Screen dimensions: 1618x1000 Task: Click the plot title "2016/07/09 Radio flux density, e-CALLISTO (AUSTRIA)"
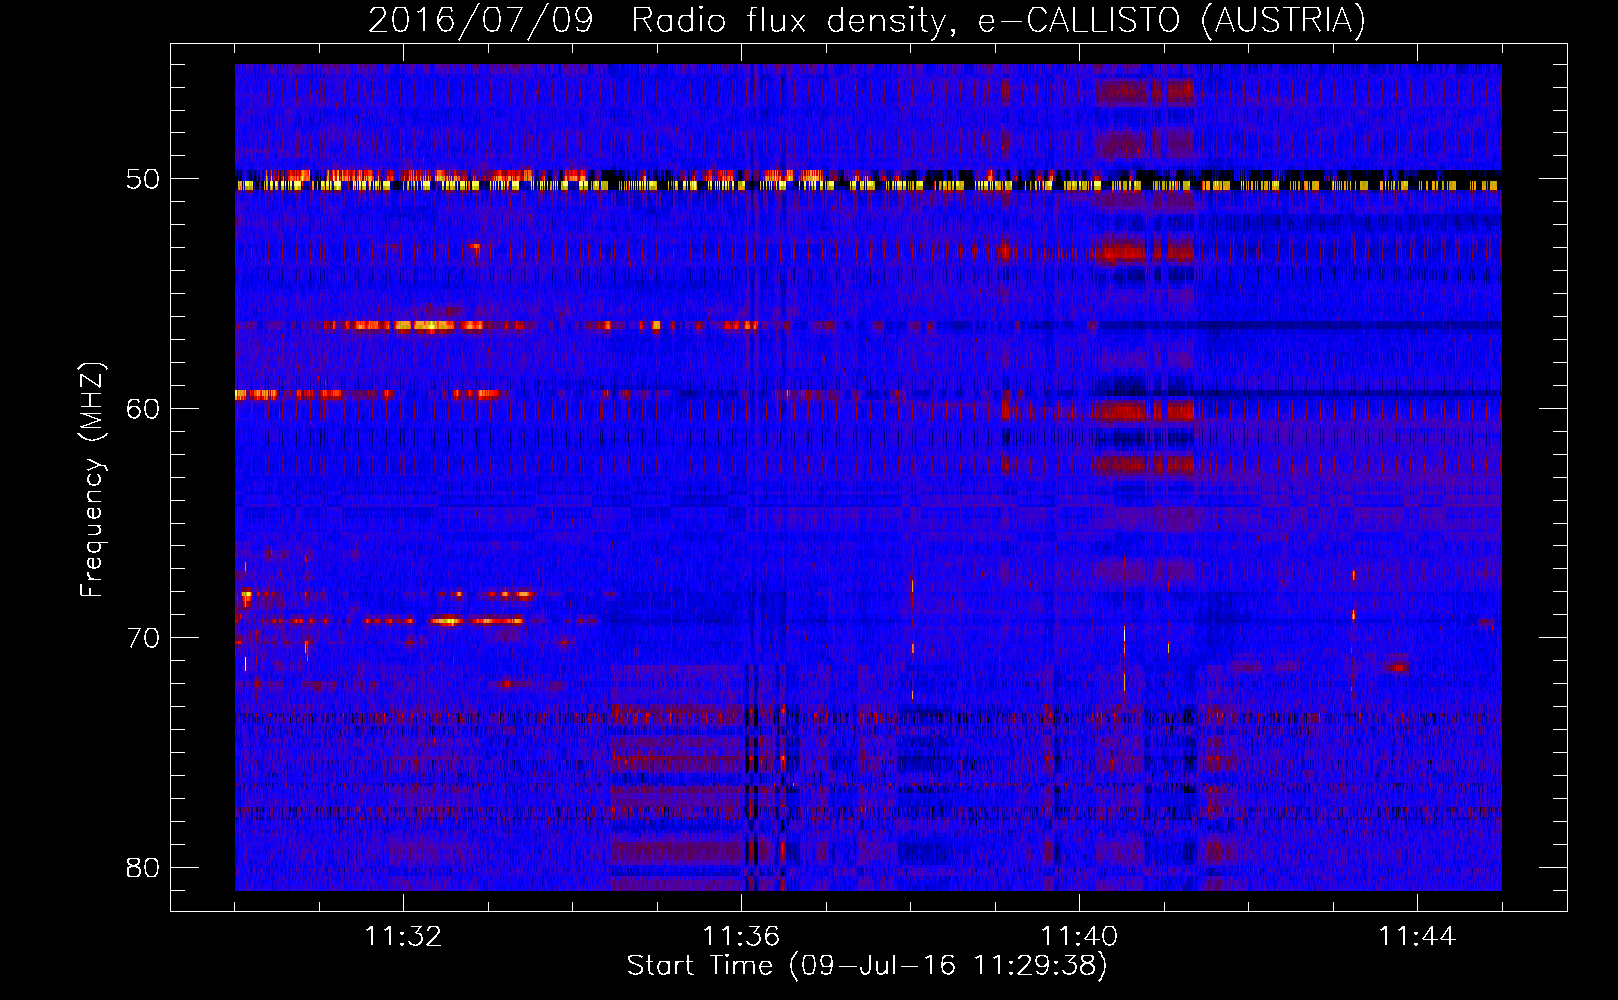coord(867,20)
